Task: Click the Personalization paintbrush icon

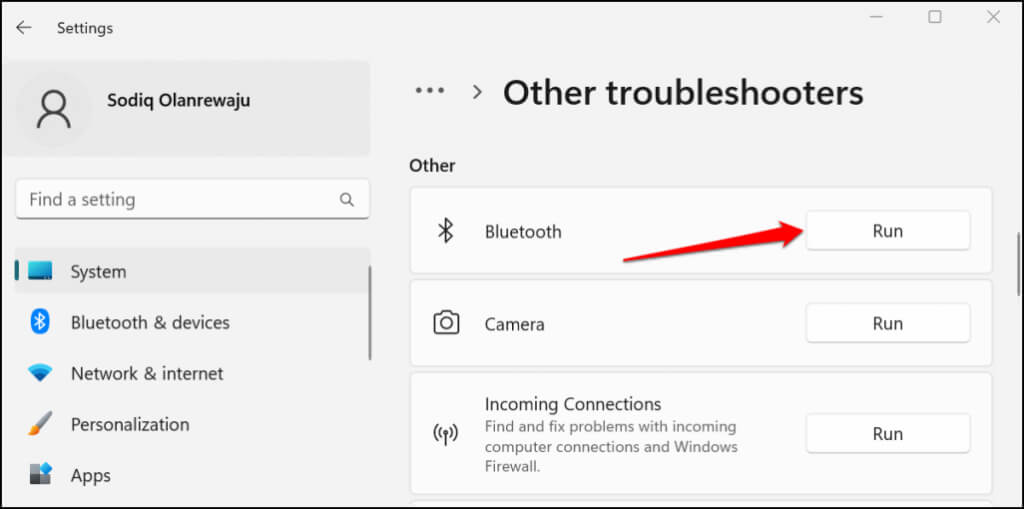Action: (40, 424)
